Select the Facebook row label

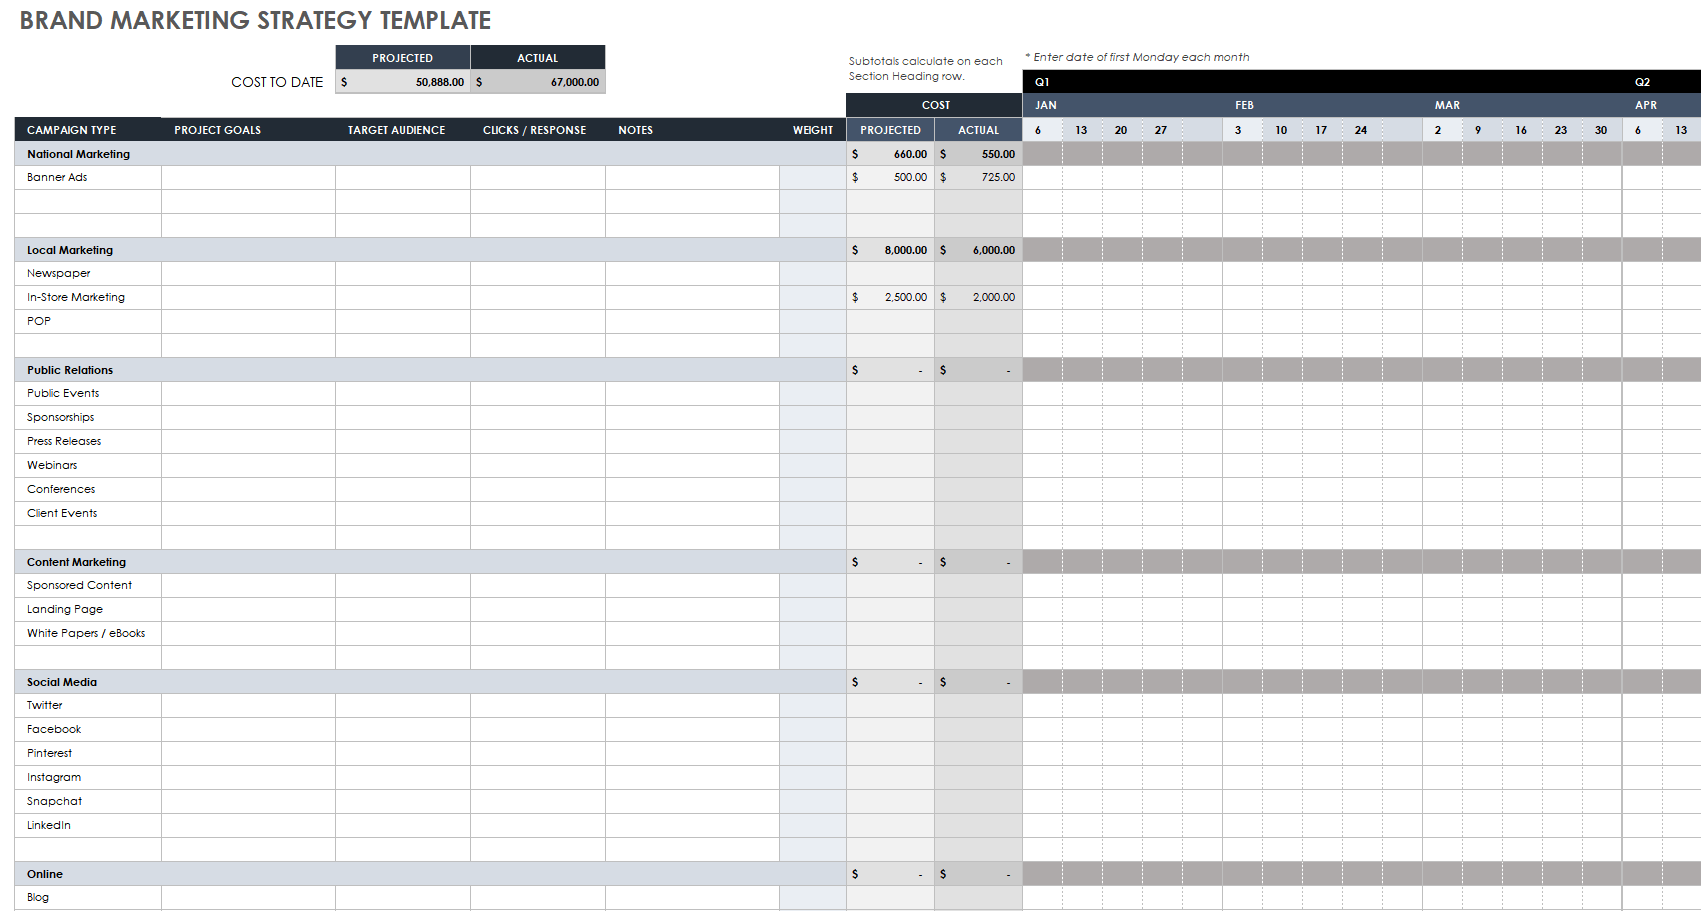(x=54, y=729)
